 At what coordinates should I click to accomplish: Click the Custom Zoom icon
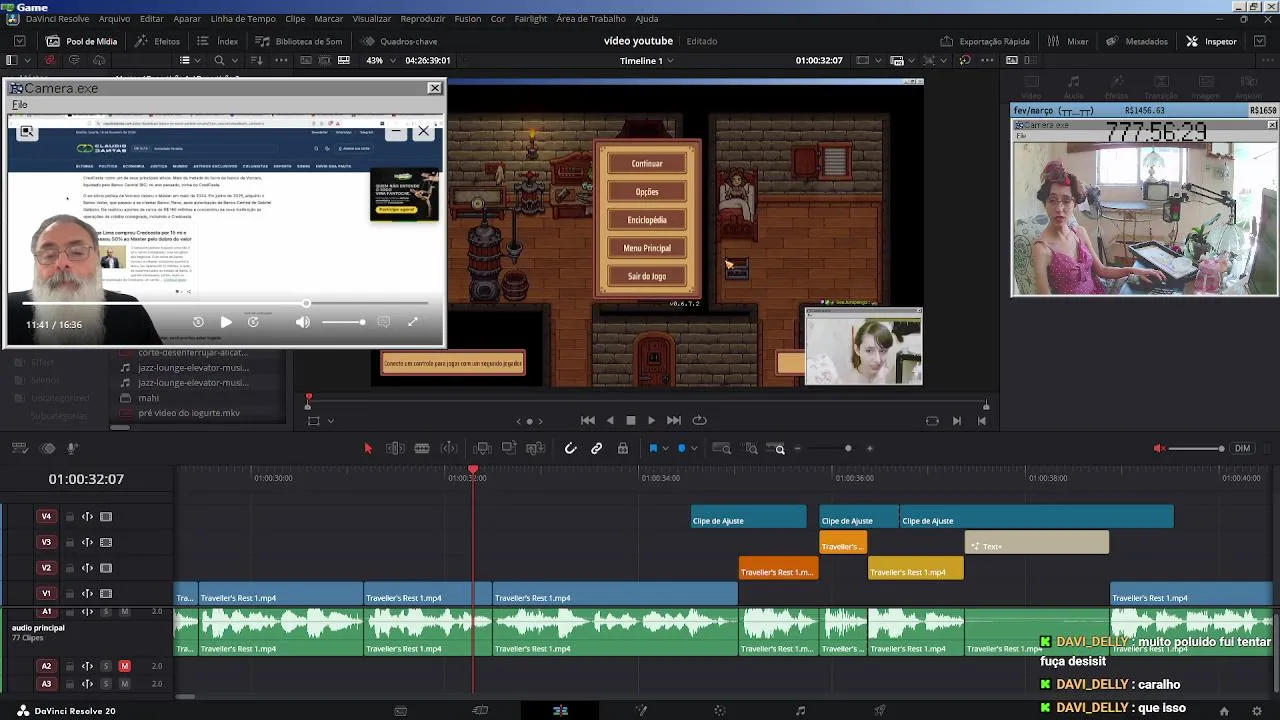point(776,449)
